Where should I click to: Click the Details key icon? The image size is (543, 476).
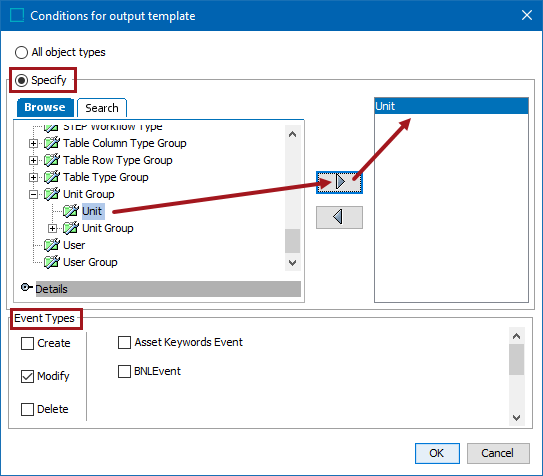tap(26, 287)
